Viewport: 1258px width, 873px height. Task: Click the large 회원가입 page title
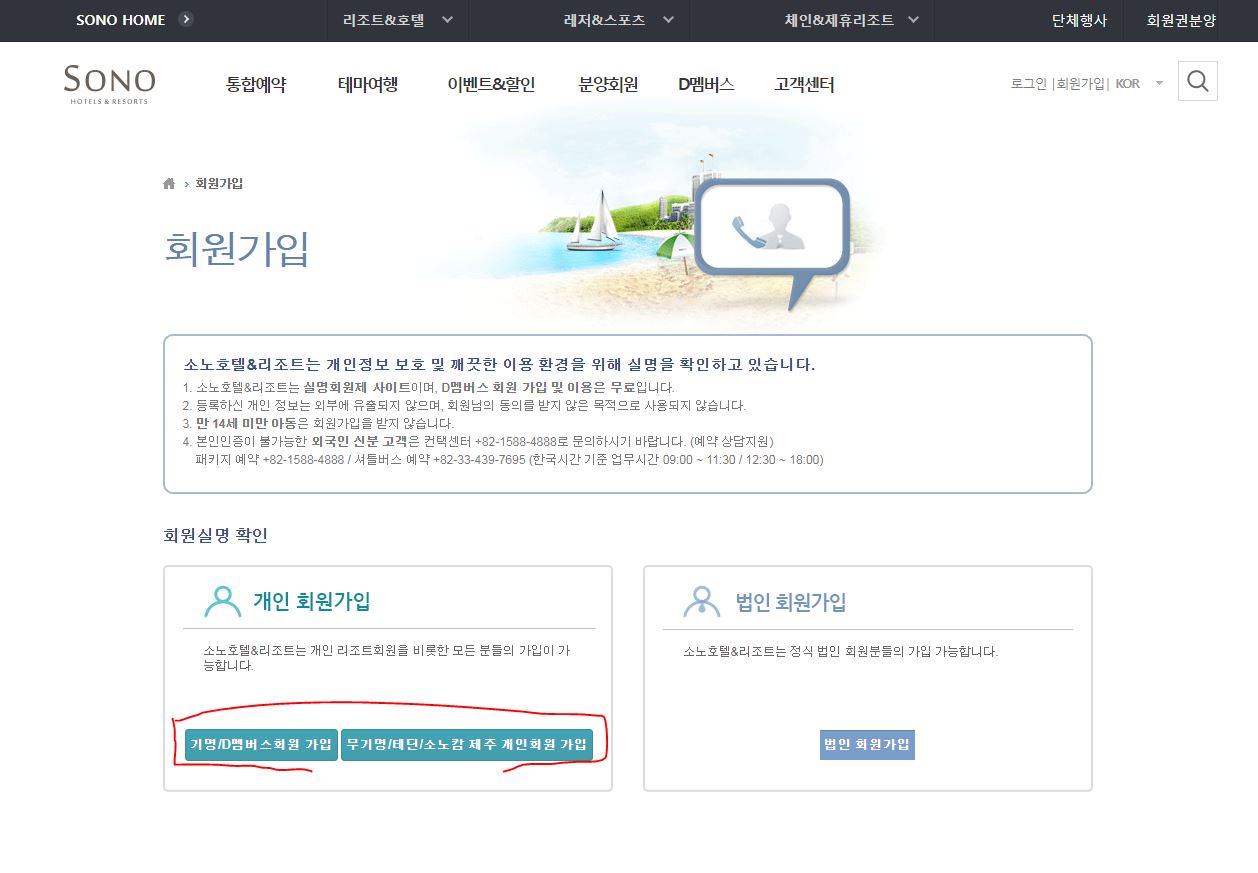pos(237,249)
